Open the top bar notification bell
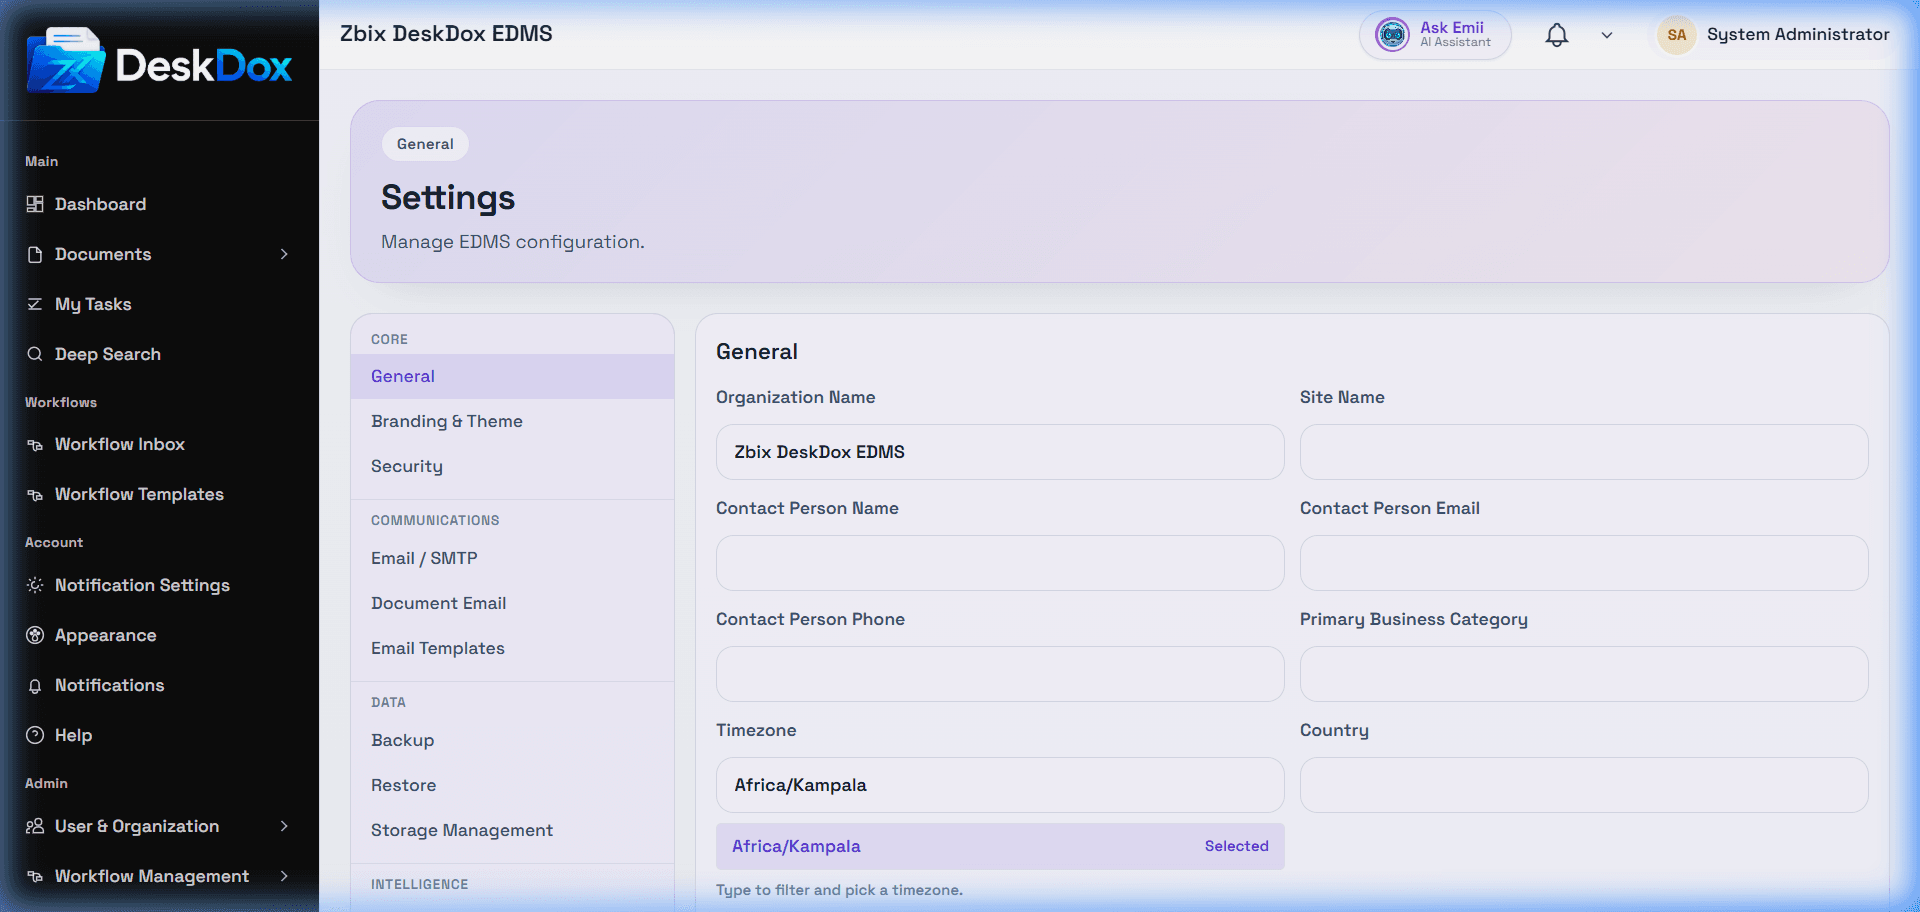This screenshot has width=1920, height=912. pos(1557,35)
